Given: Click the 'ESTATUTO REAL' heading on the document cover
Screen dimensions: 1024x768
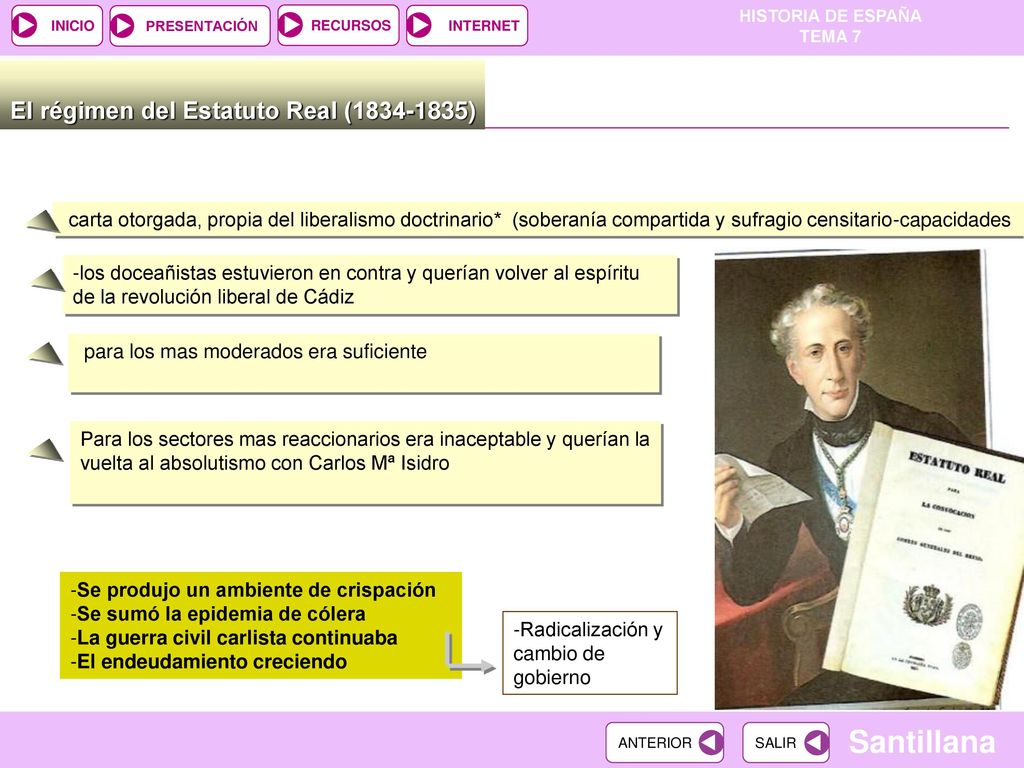Looking at the screenshot, I should [x=957, y=466].
